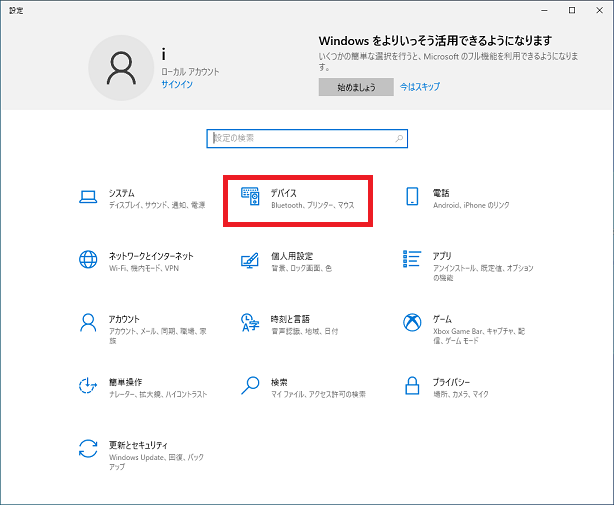The width and height of the screenshot is (614, 505).
Task: Open the 時刻と言語 clock icon
Action: [x=250, y=323]
